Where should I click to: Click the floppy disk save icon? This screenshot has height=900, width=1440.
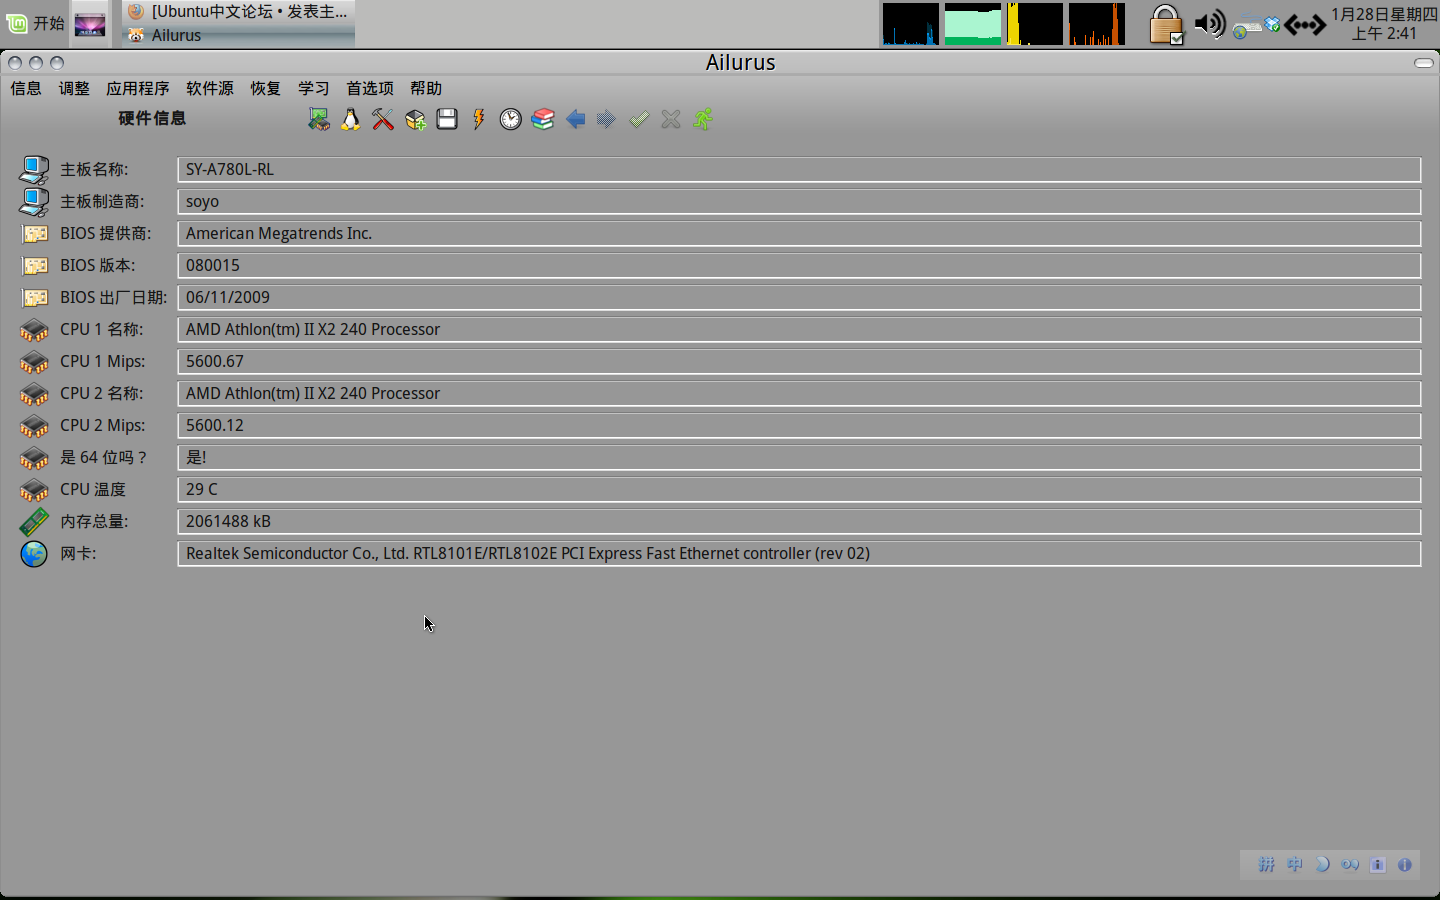click(x=447, y=120)
